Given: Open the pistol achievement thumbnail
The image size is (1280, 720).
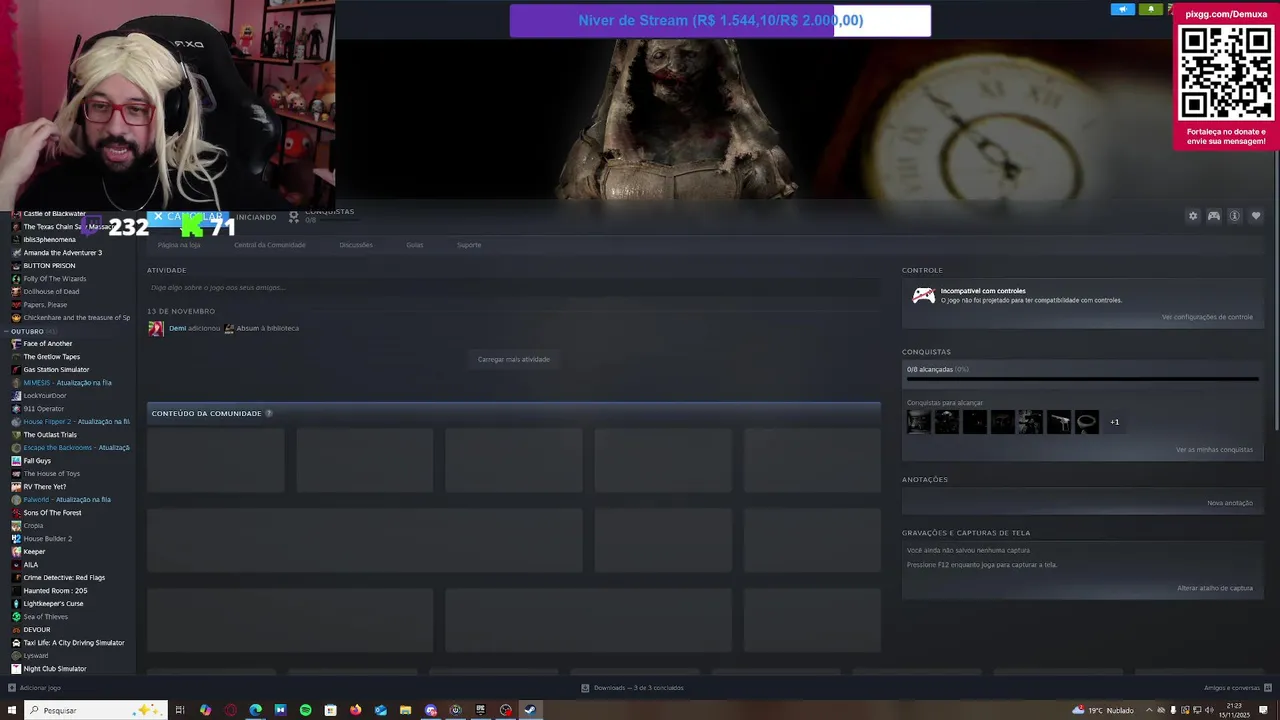Looking at the screenshot, I should coord(1058,422).
